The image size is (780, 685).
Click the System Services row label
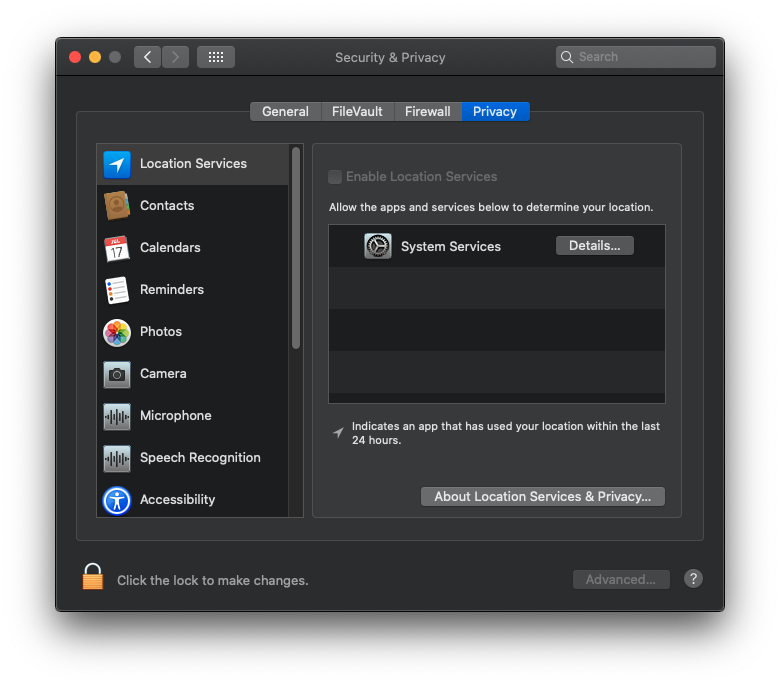tap(451, 247)
